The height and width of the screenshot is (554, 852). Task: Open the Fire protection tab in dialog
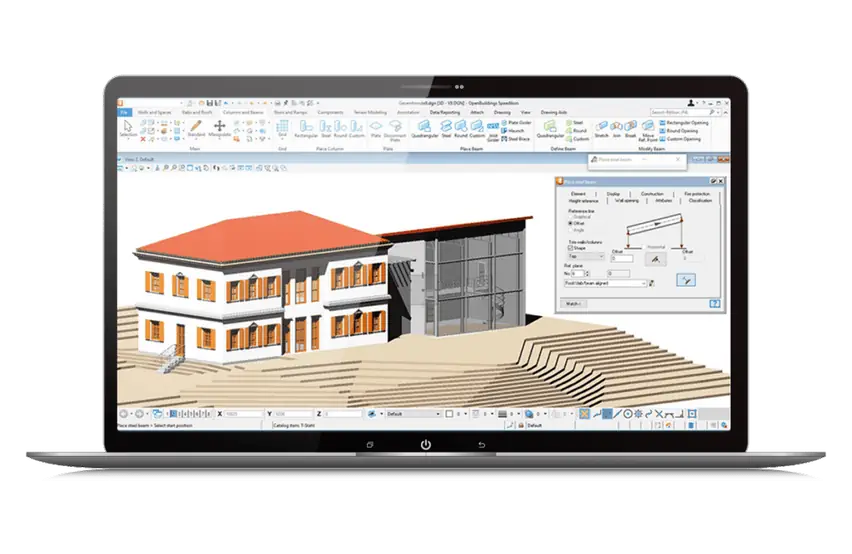click(x=697, y=194)
